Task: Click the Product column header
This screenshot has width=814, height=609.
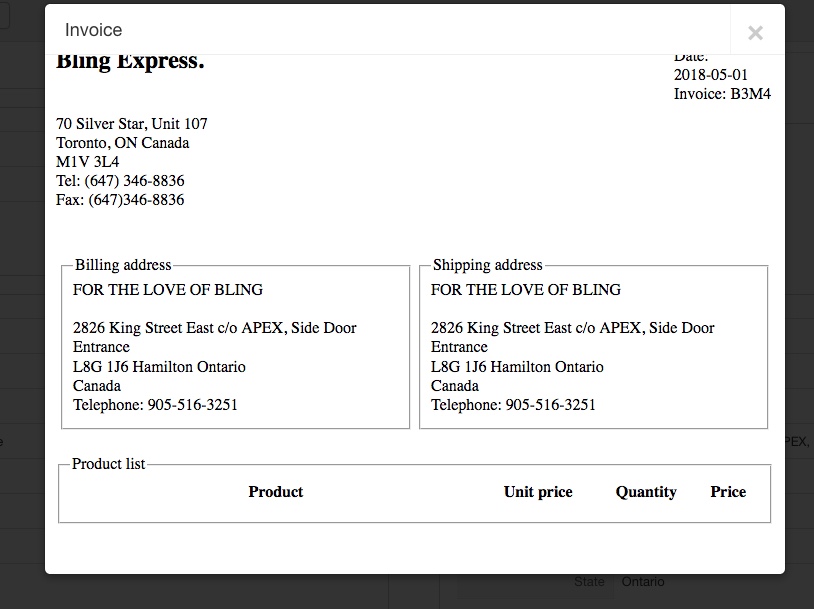Action: [276, 492]
